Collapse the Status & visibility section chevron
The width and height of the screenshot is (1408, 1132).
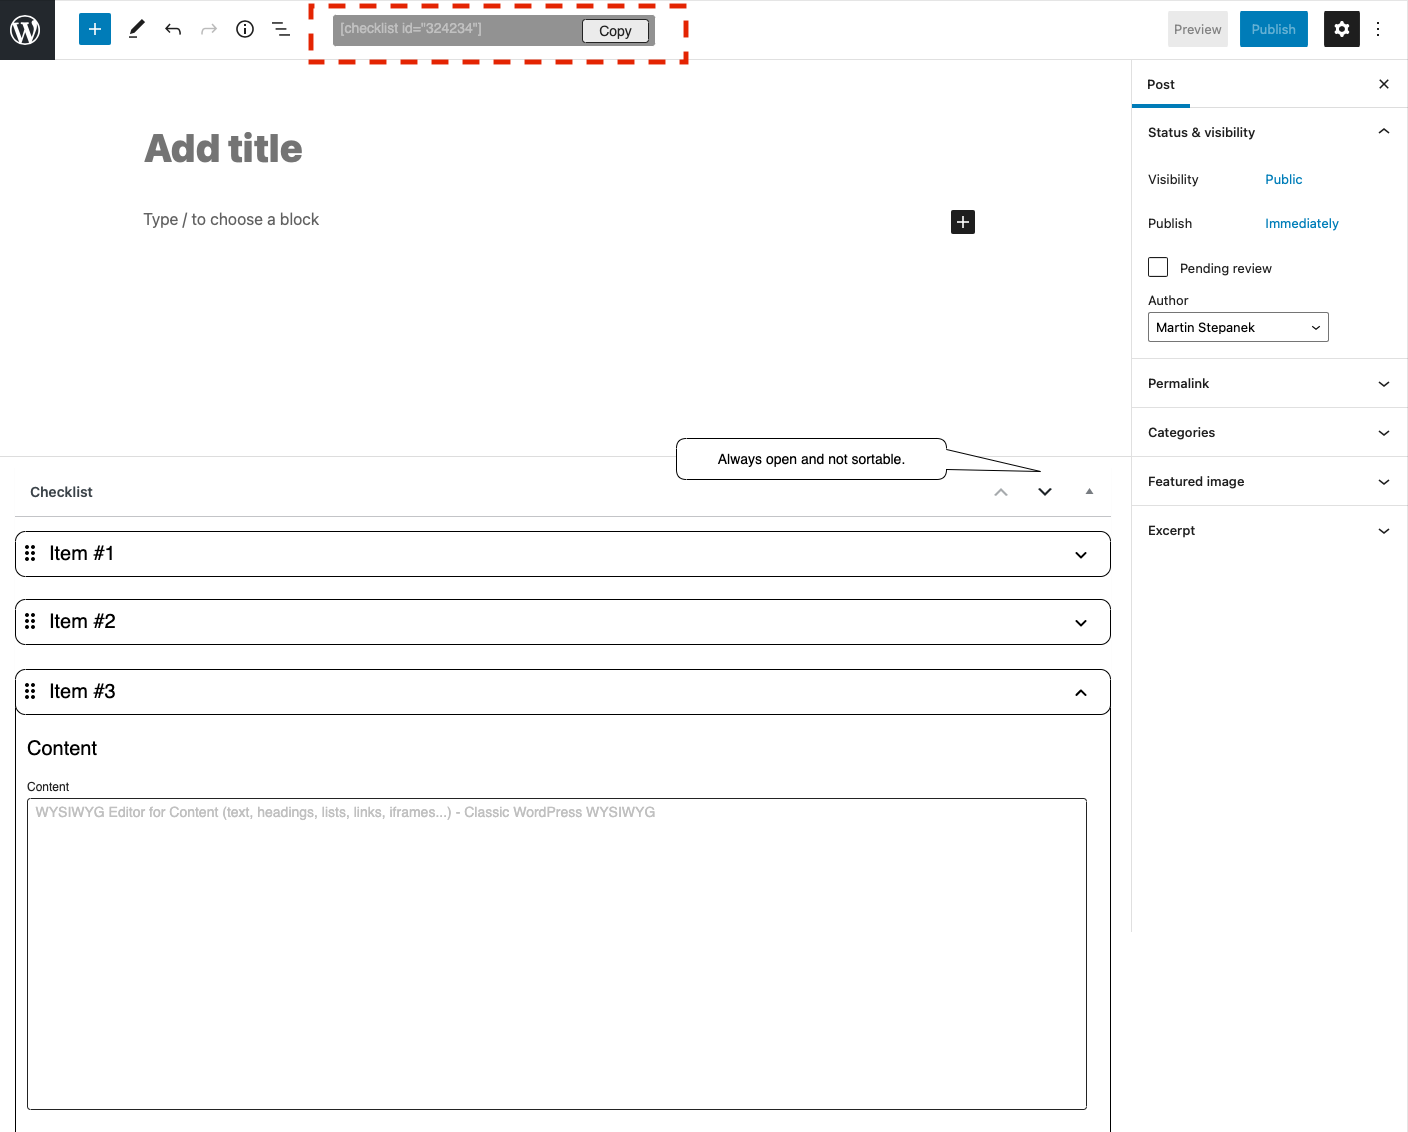click(x=1383, y=131)
